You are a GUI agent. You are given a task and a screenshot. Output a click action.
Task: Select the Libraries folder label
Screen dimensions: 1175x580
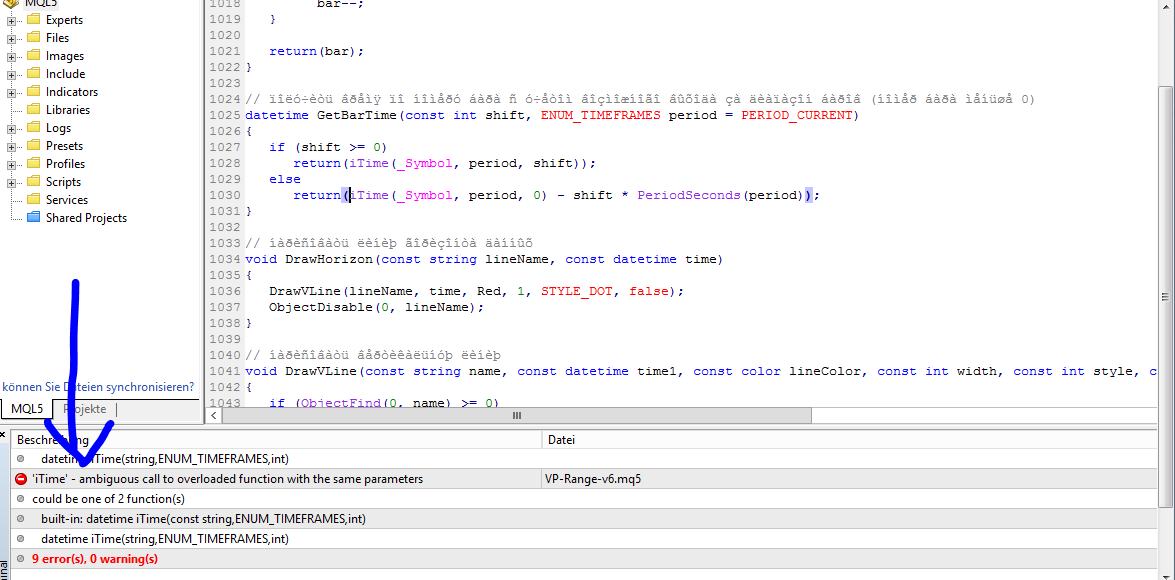coord(67,110)
